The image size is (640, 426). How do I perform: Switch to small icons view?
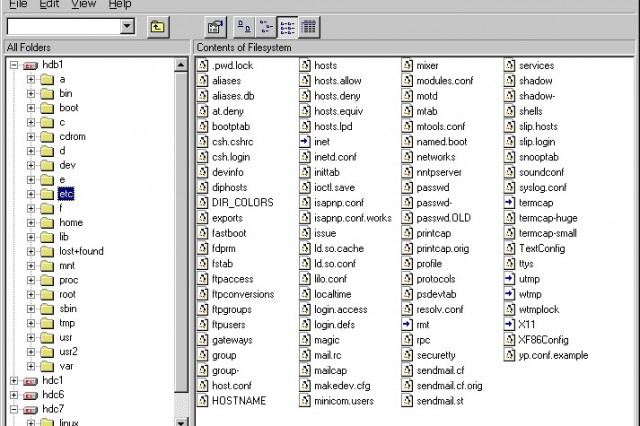click(x=266, y=26)
